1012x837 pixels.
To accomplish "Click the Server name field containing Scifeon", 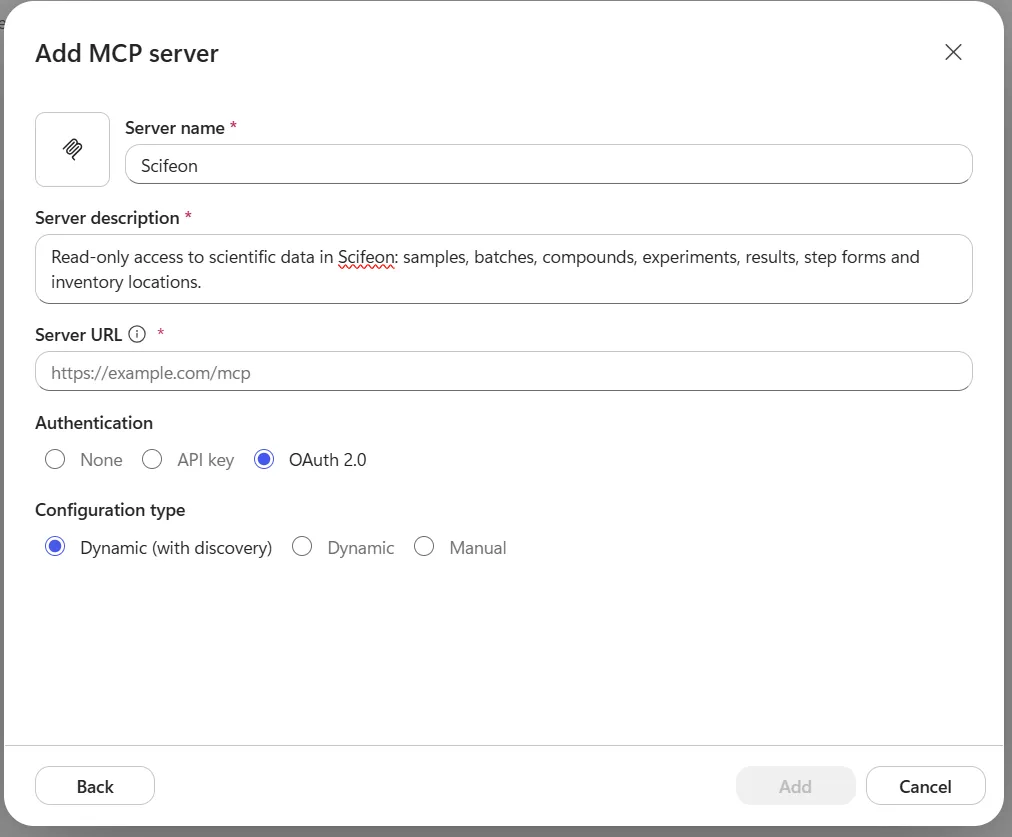I will coord(549,165).
